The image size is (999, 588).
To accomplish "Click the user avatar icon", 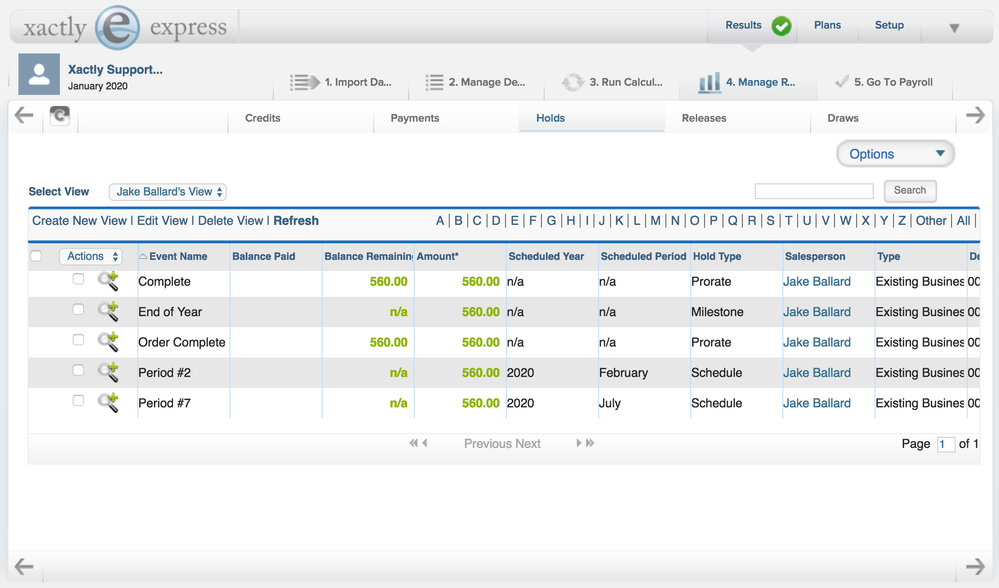I will pos(39,75).
